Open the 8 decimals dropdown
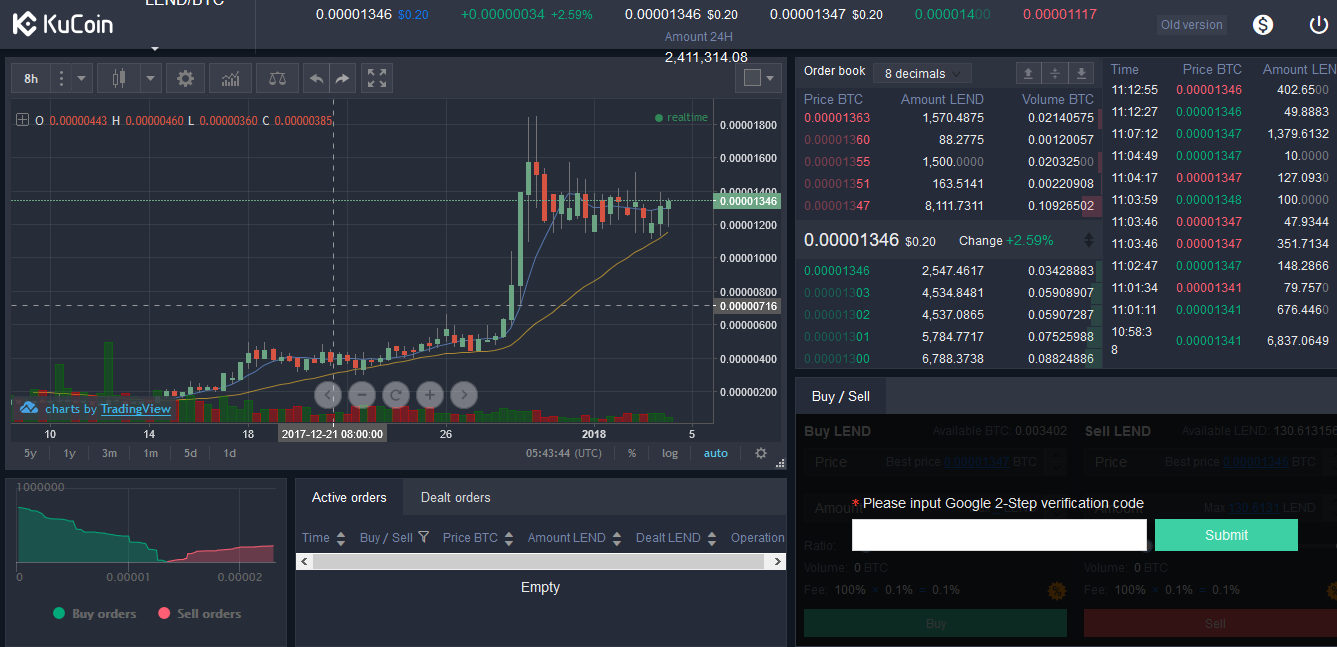The width and height of the screenshot is (1337, 647). (921, 72)
